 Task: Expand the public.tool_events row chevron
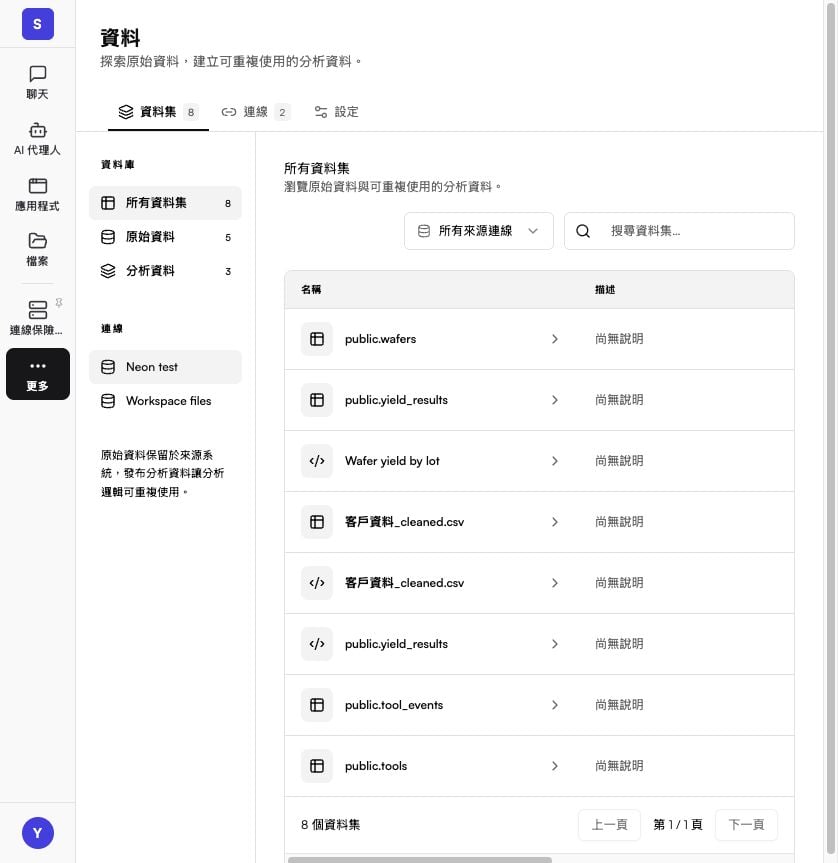[x=555, y=705]
